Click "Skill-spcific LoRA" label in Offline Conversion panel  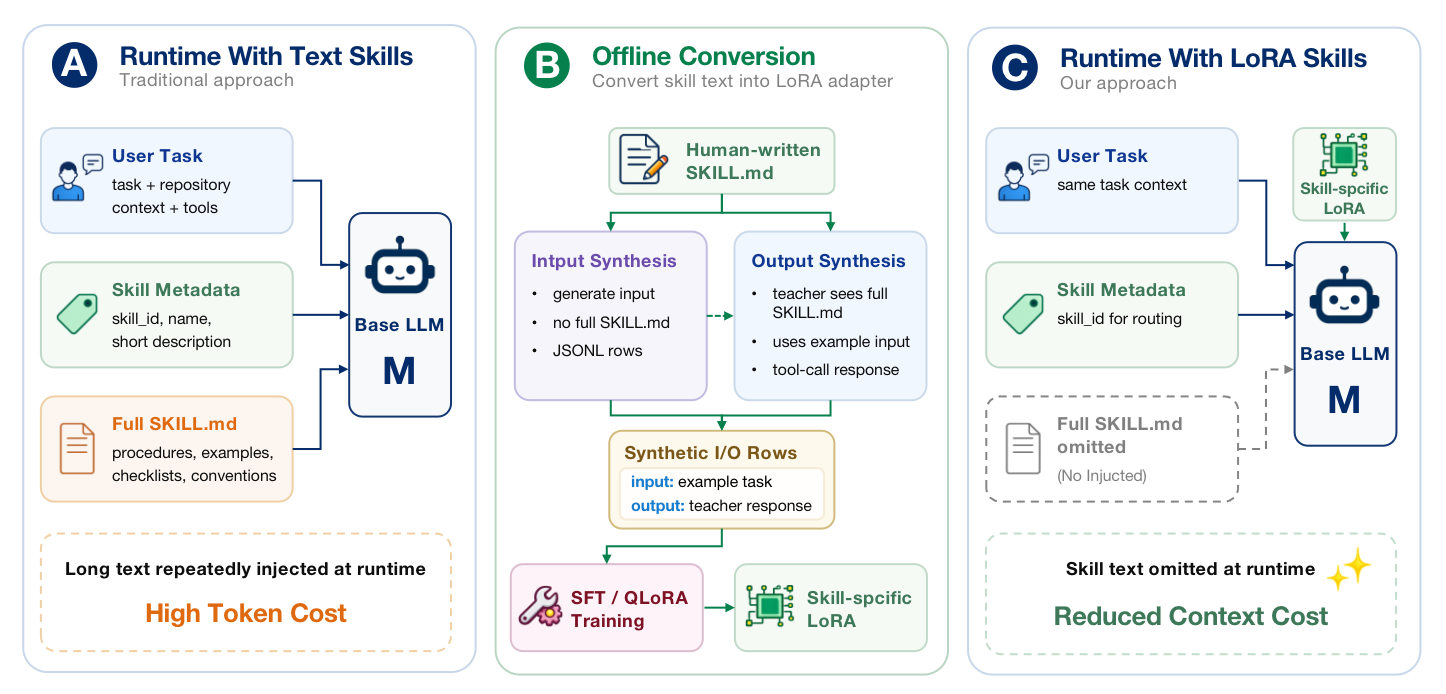(x=859, y=609)
